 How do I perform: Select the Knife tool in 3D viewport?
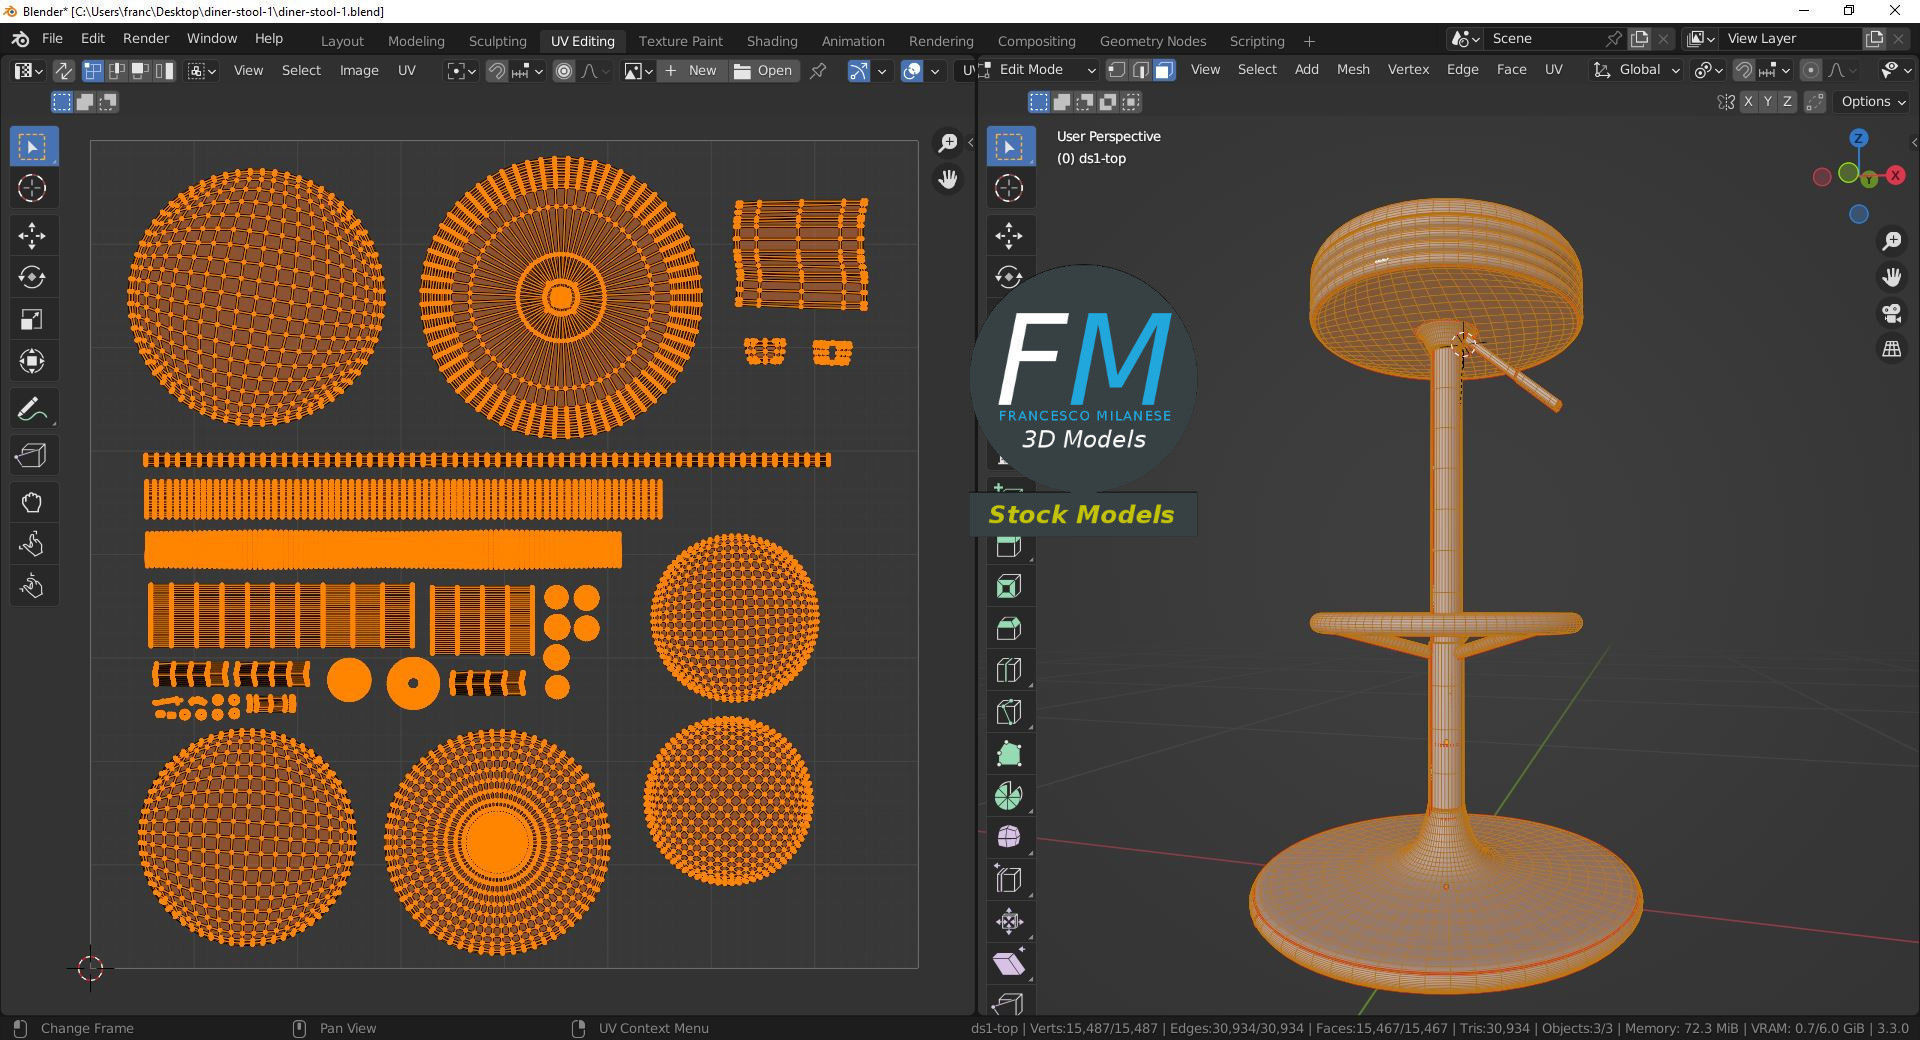(x=1009, y=712)
